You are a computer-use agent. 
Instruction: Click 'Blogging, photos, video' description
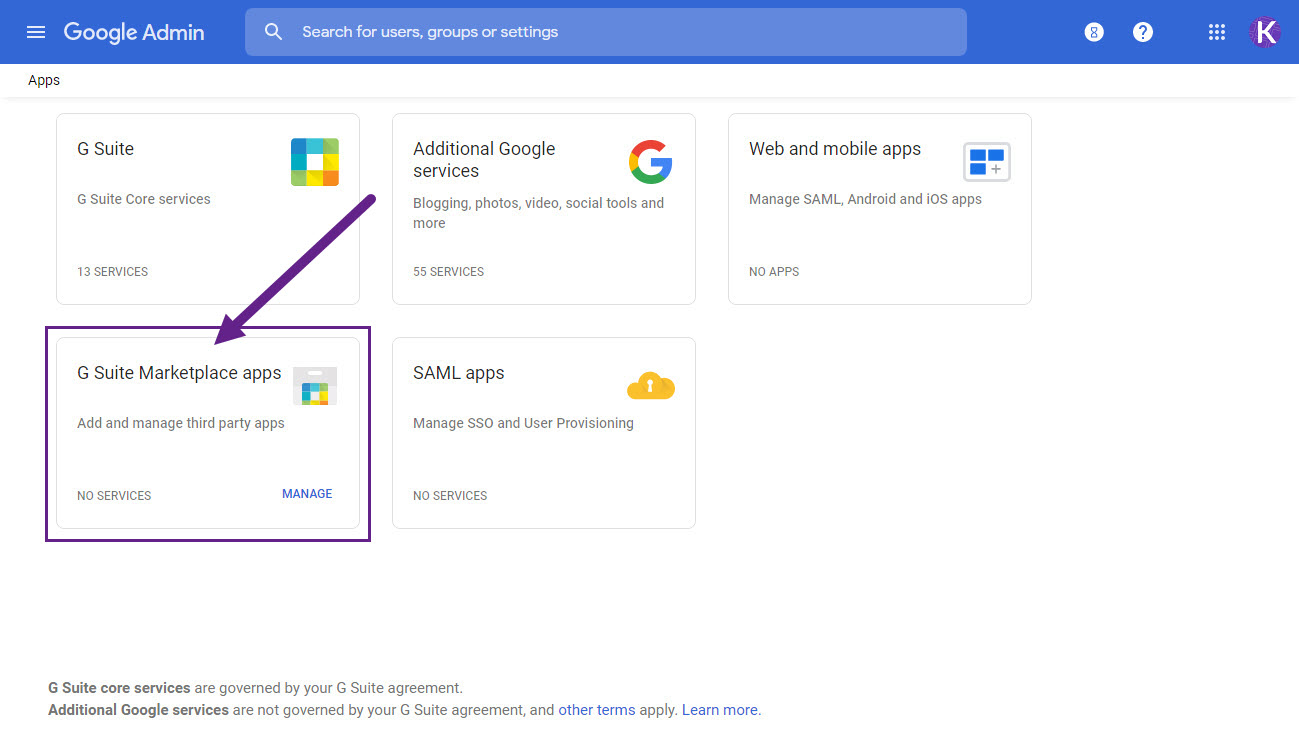tap(538, 213)
